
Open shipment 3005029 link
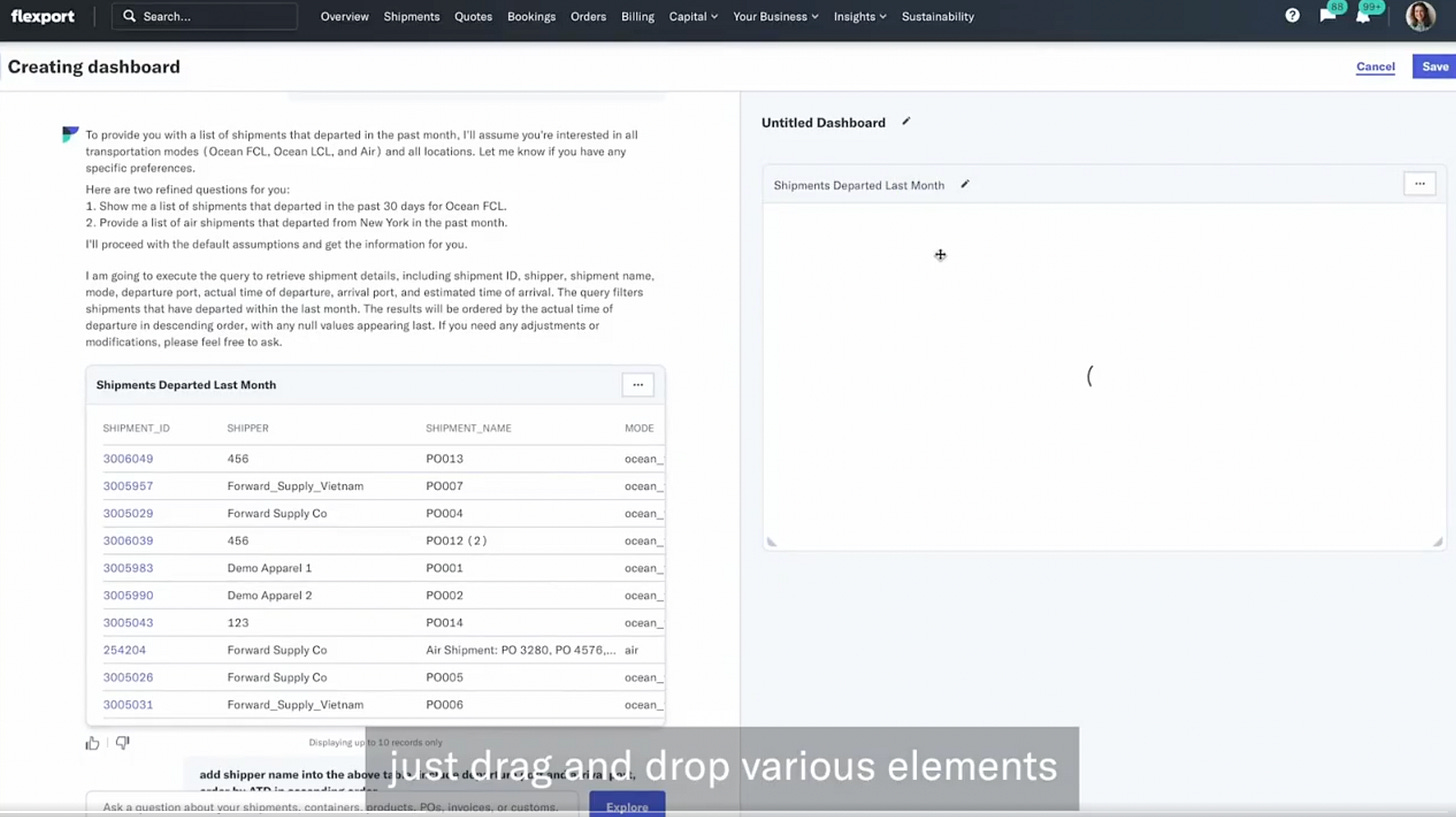128,513
